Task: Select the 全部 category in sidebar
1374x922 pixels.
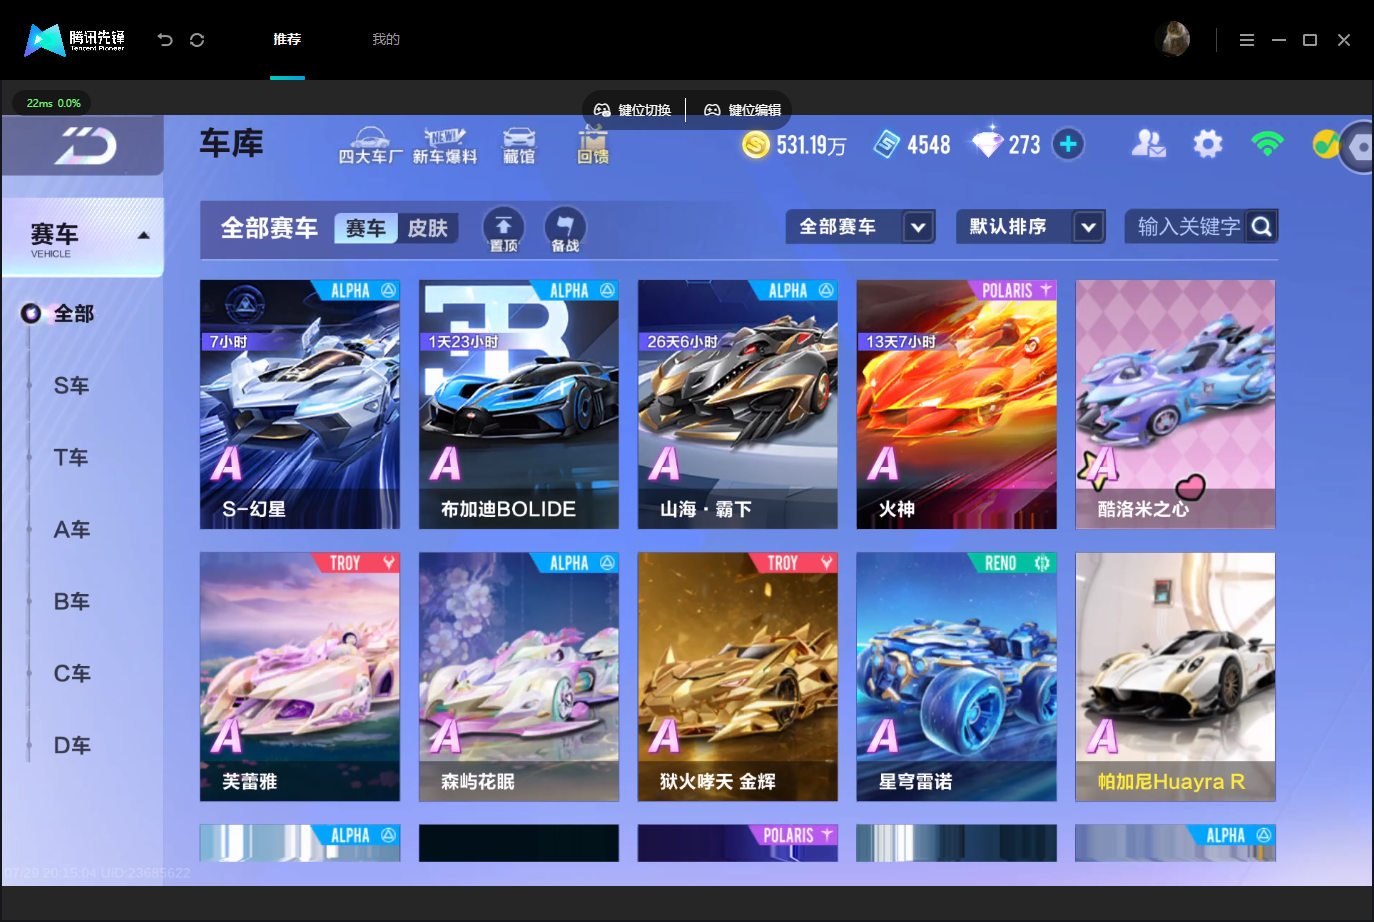Action: 72,314
